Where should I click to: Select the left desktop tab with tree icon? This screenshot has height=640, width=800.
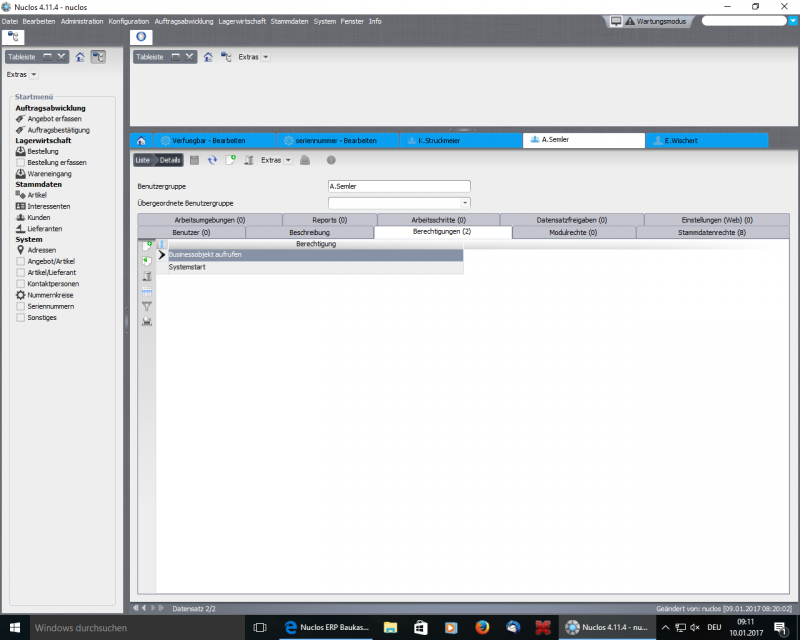pyautogui.click(x=13, y=37)
